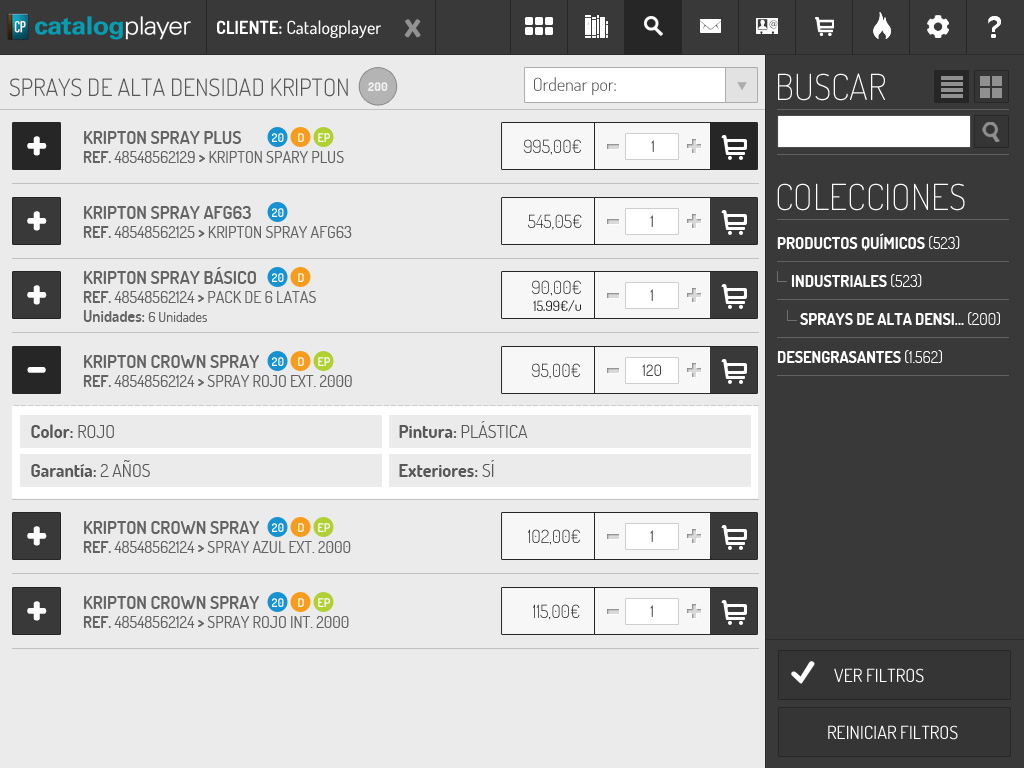
Task: Increase quantity for Kripton Spray Básico
Action: click(694, 295)
